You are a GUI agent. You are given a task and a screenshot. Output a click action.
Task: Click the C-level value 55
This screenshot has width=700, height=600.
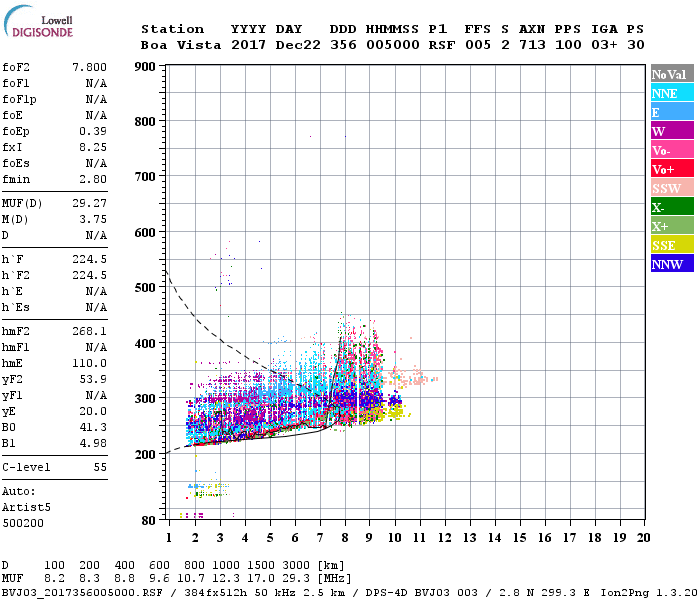pyautogui.click(x=98, y=467)
